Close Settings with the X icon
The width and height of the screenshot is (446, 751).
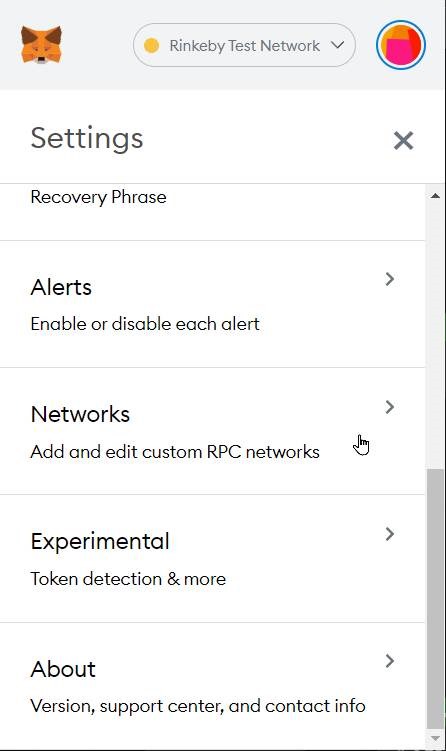[403, 140]
